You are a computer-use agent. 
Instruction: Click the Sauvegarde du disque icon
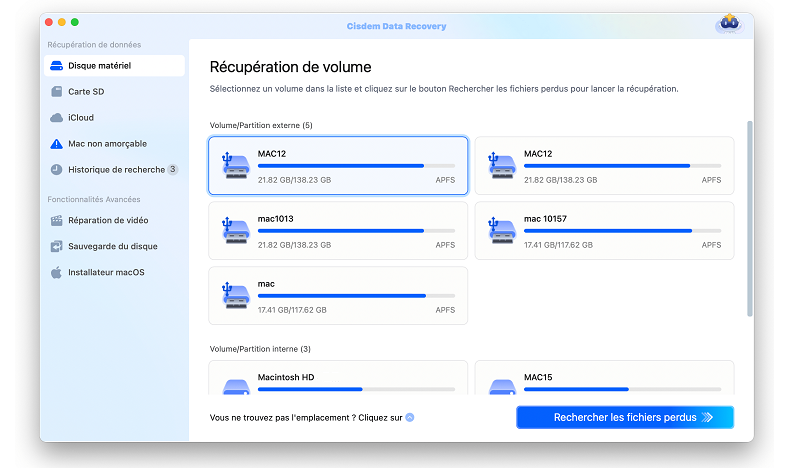click(x=57, y=246)
